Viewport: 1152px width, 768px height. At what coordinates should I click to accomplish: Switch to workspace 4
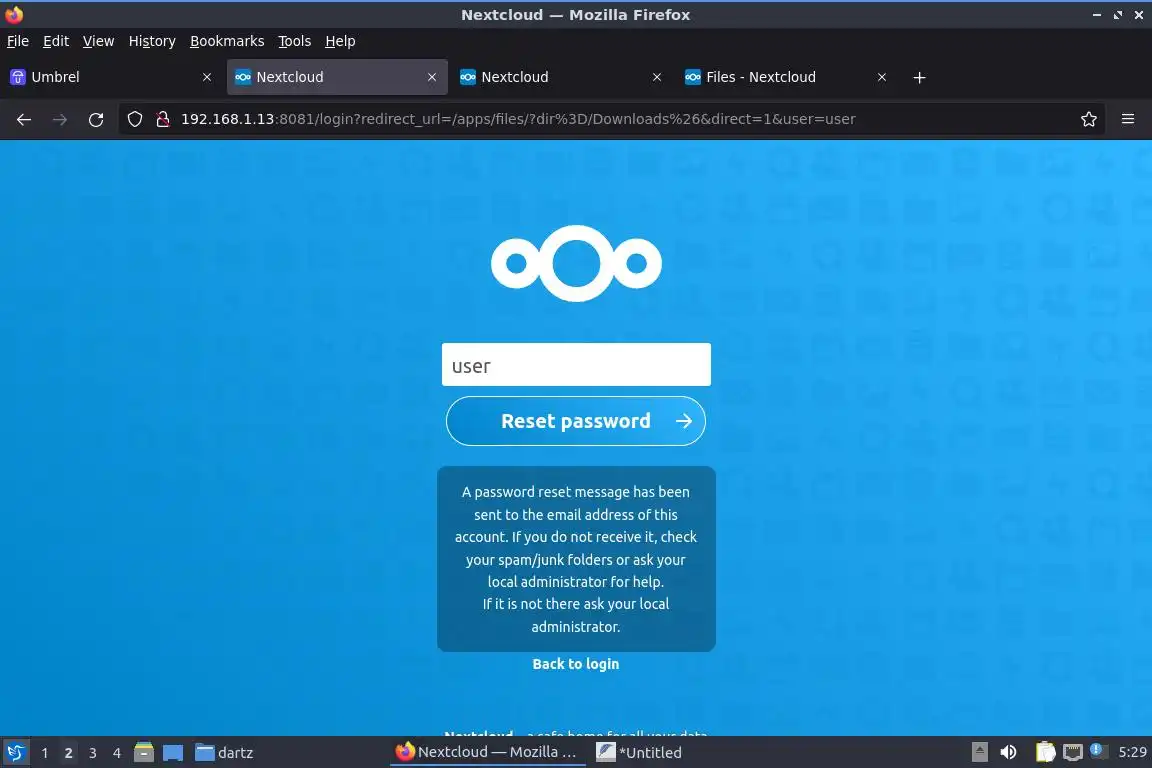click(x=117, y=753)
